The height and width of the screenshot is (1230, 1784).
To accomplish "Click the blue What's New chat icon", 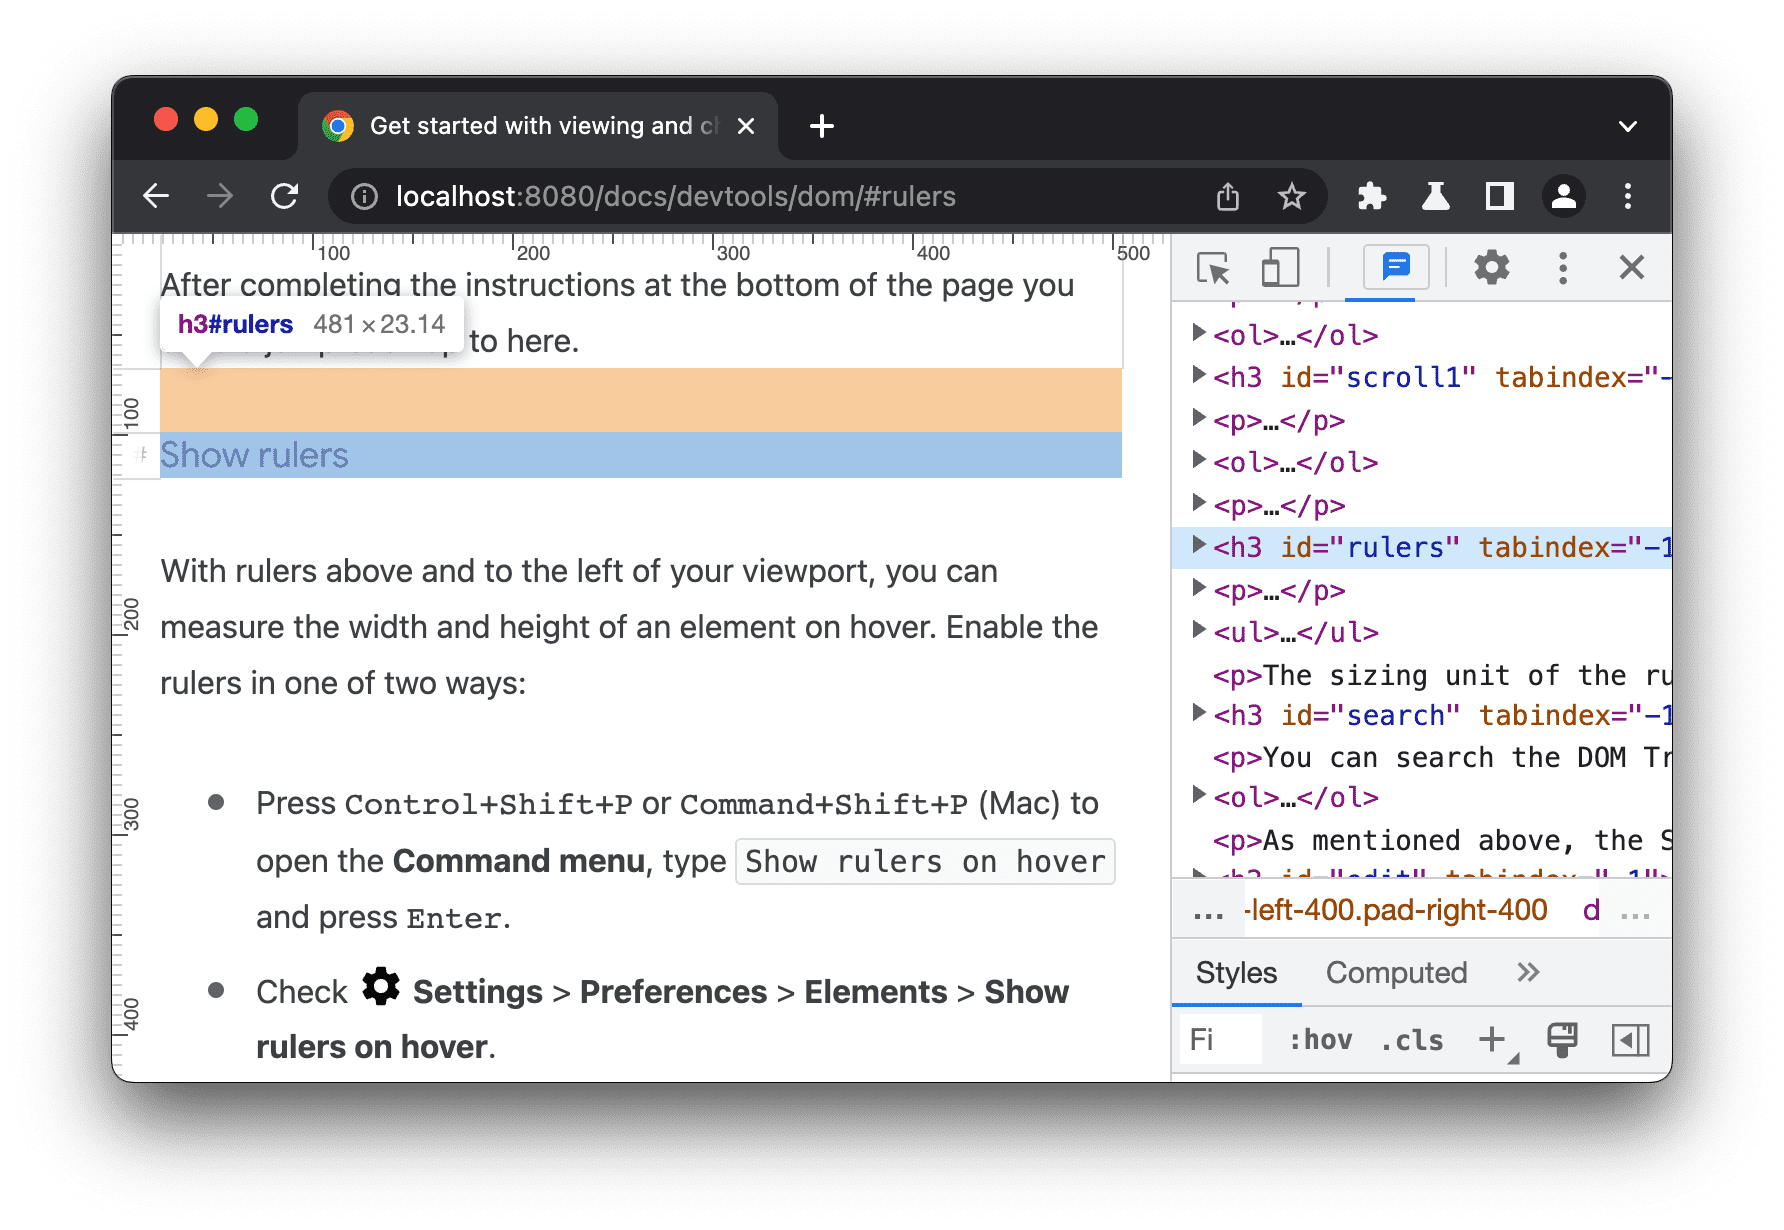I will tap(1395, 267).
